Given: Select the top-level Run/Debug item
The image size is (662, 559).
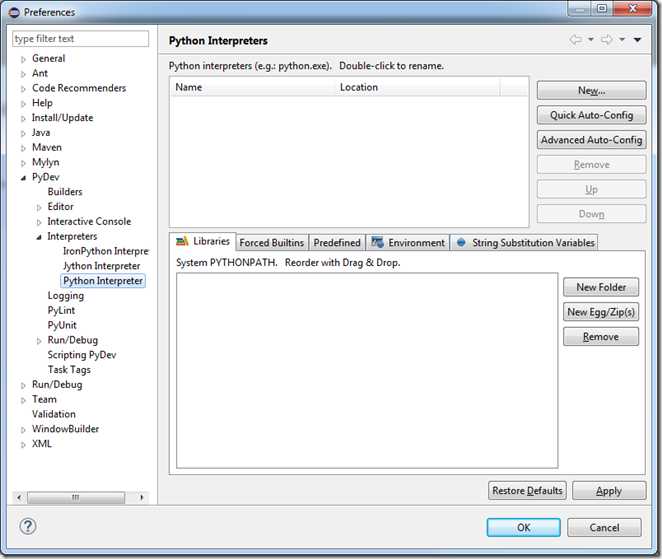Looking at the screenshot, I should [x=57, y=385].
